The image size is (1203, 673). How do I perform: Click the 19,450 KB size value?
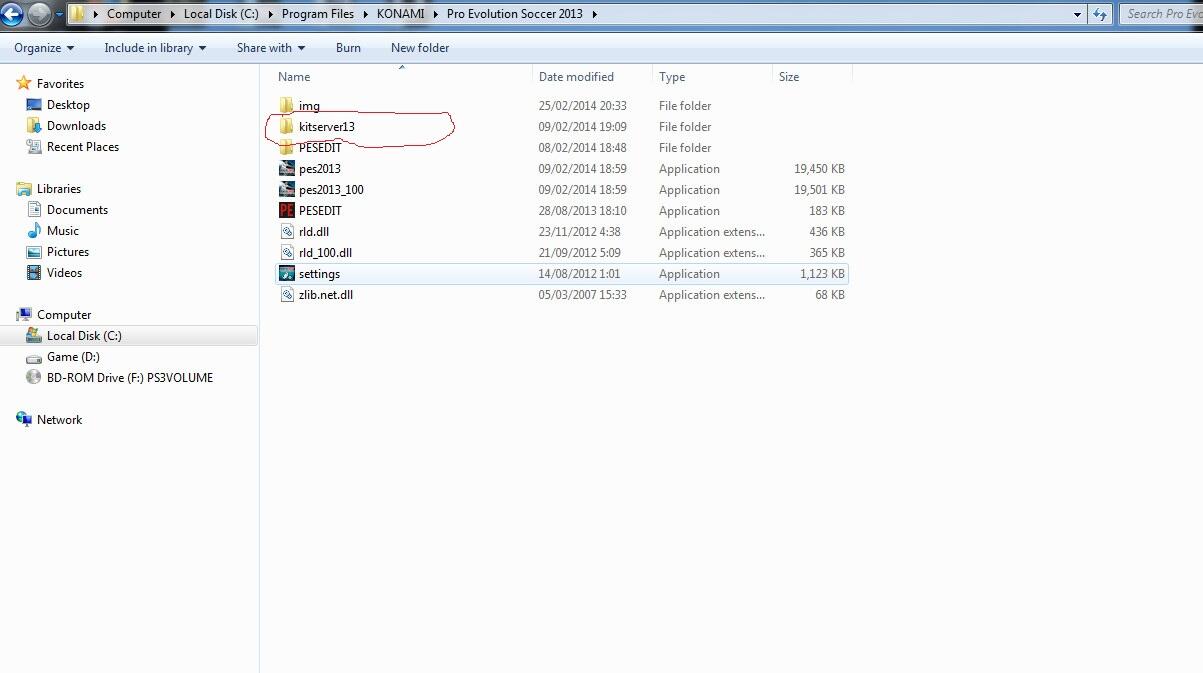coord(819,169)
